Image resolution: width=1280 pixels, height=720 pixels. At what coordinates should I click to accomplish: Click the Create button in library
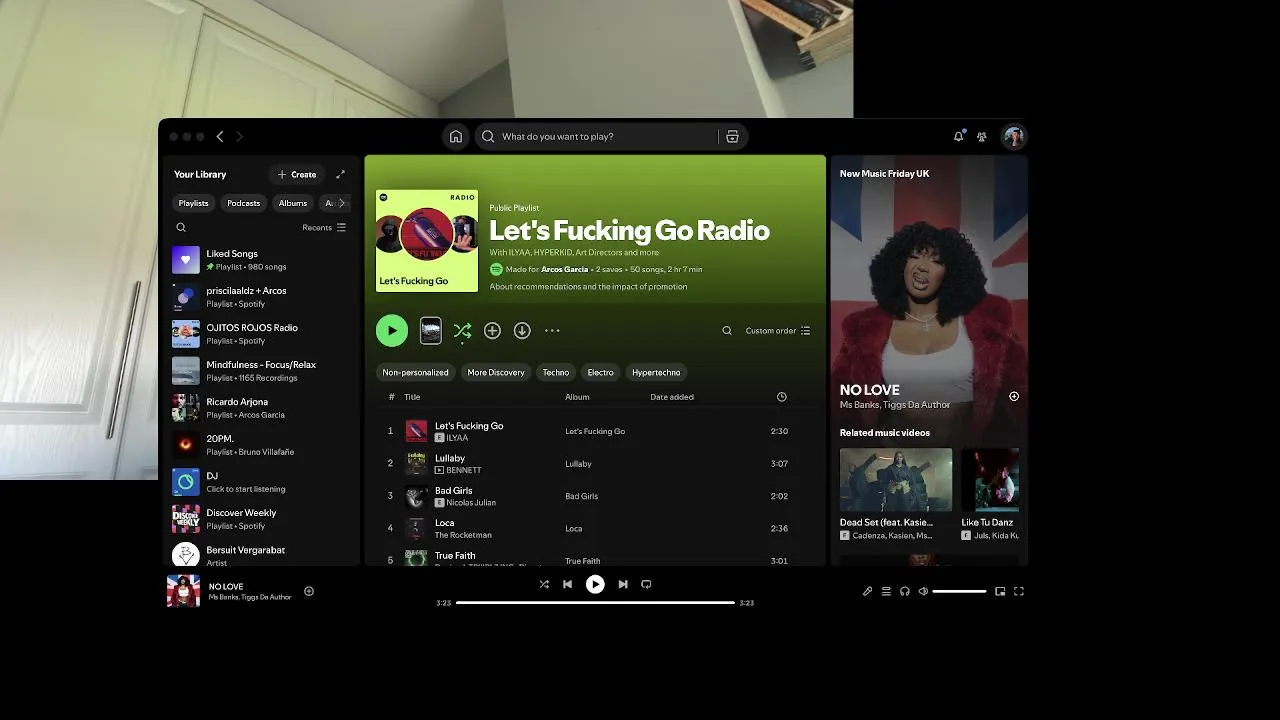(297, 174)
